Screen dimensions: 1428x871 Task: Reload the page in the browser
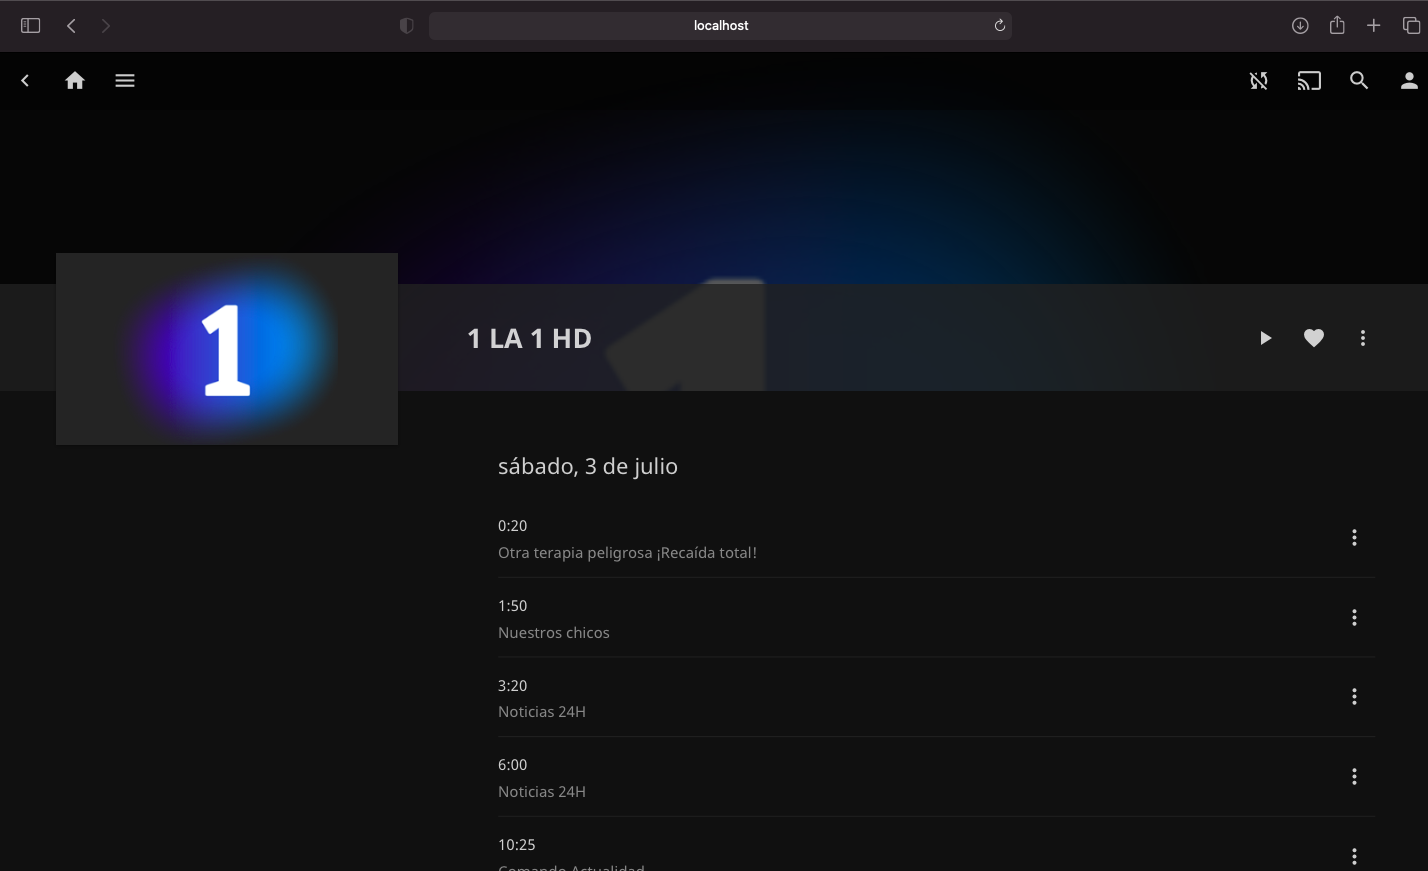[999, 26]
